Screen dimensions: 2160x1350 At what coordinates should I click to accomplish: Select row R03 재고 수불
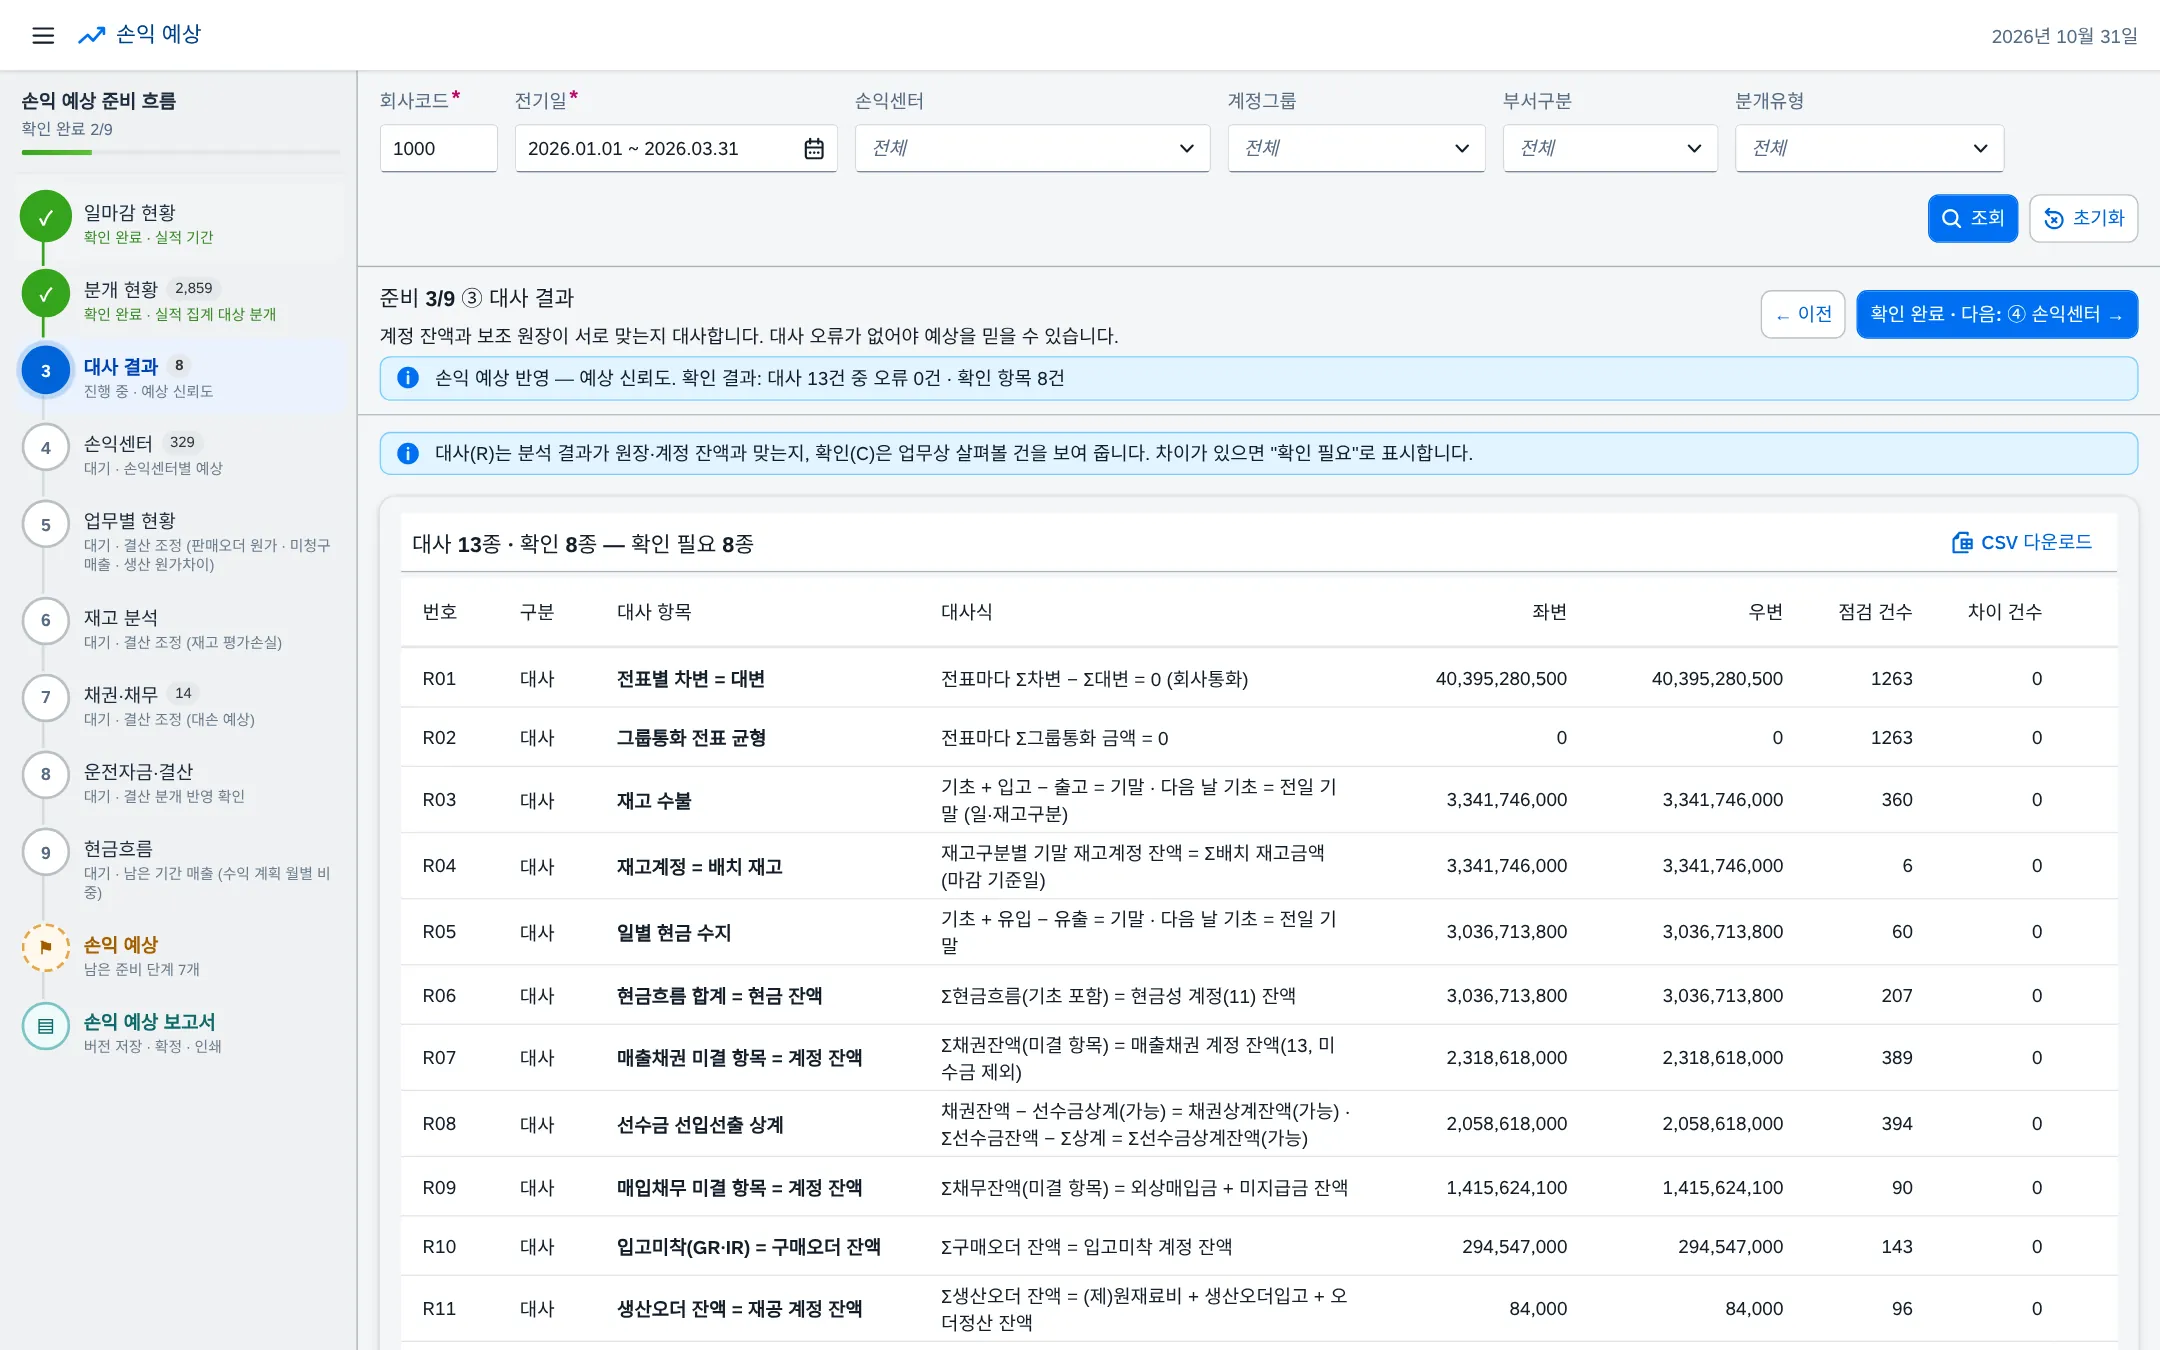tap(1259, 800)
